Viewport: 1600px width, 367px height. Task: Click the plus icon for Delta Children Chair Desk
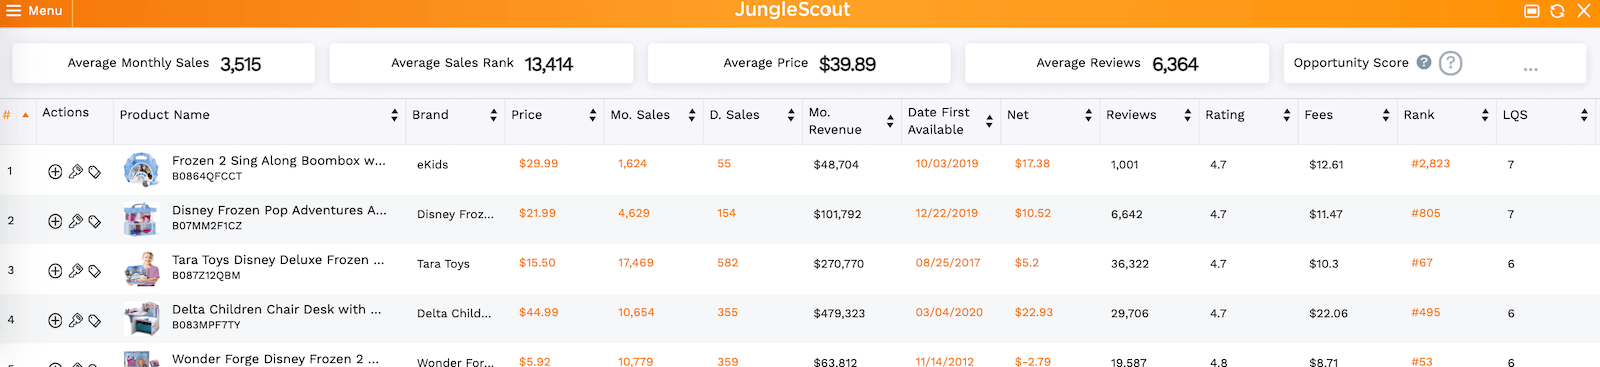[x=55, y=321]
